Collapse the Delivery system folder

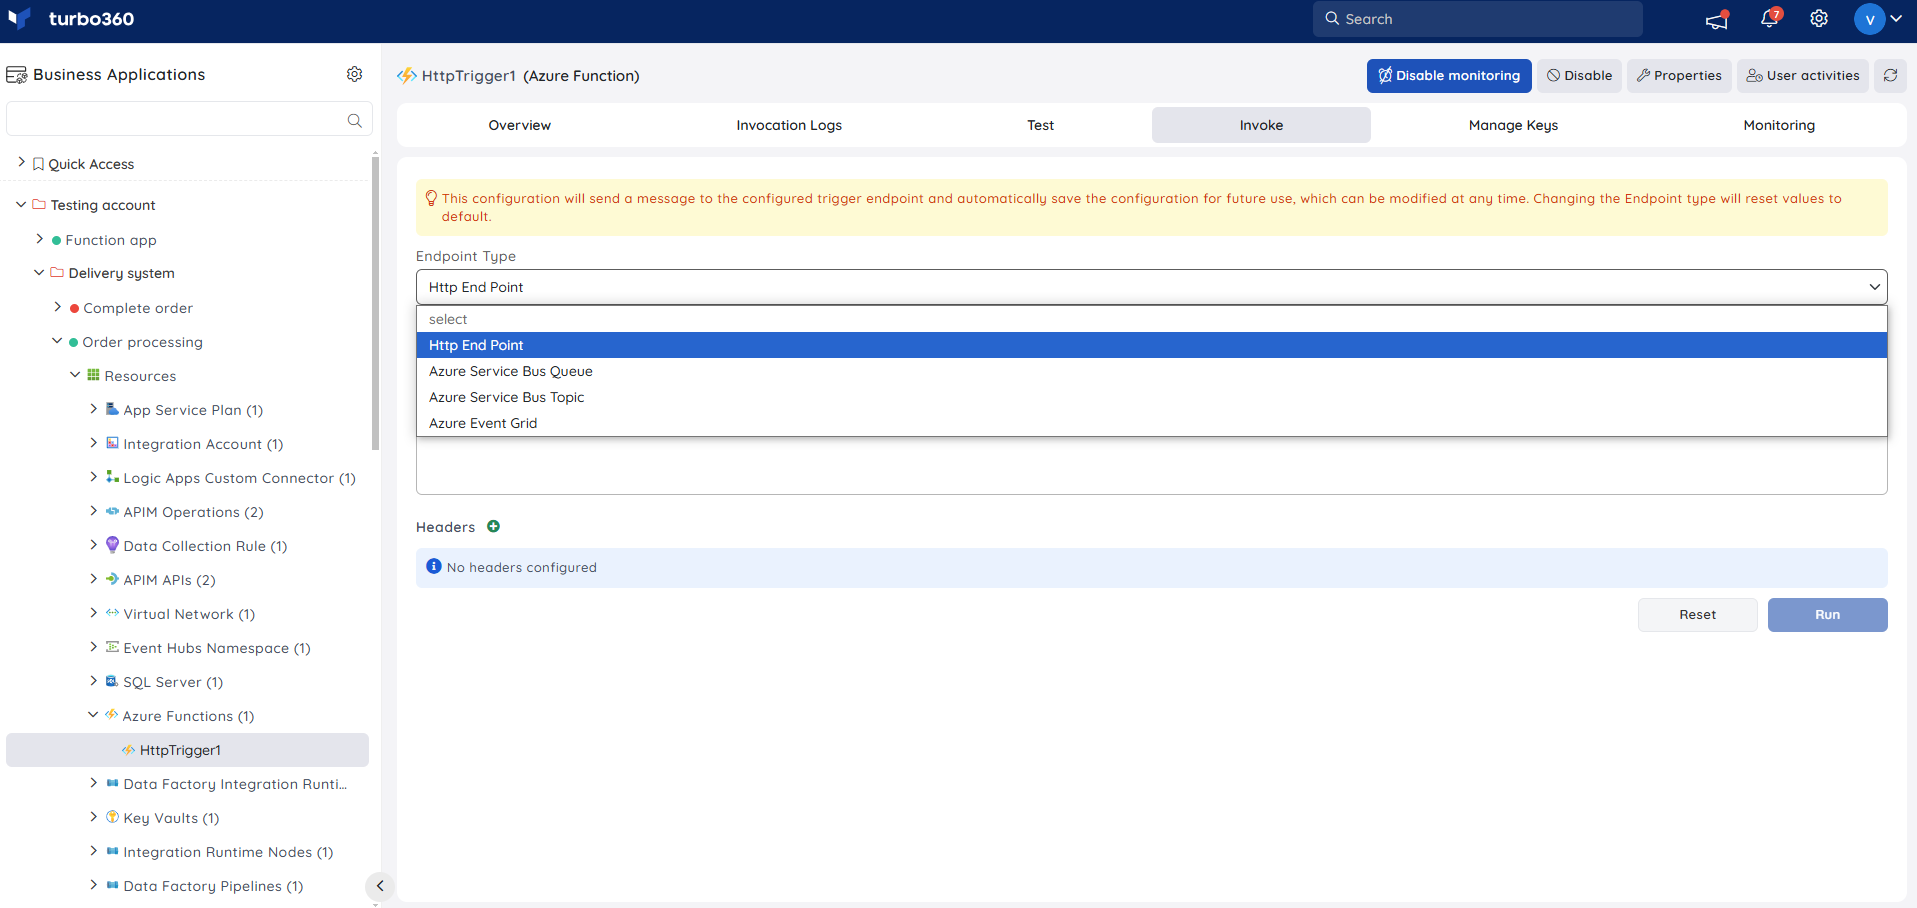click(39, 272)
